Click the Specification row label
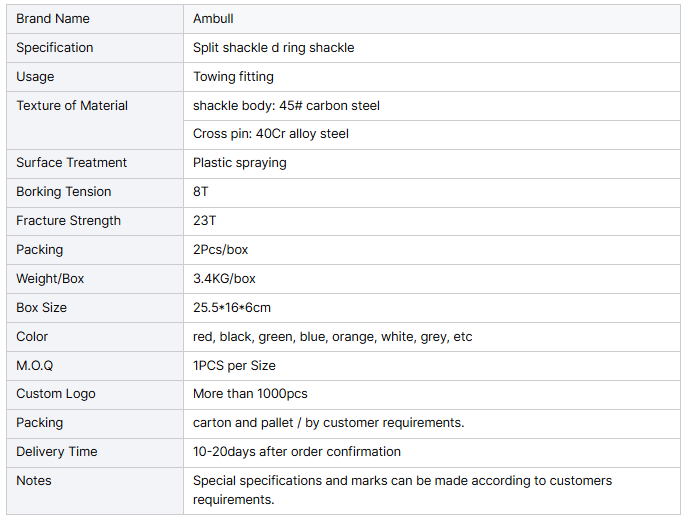Screen dimensions: 685x521 tap(55, 48)
